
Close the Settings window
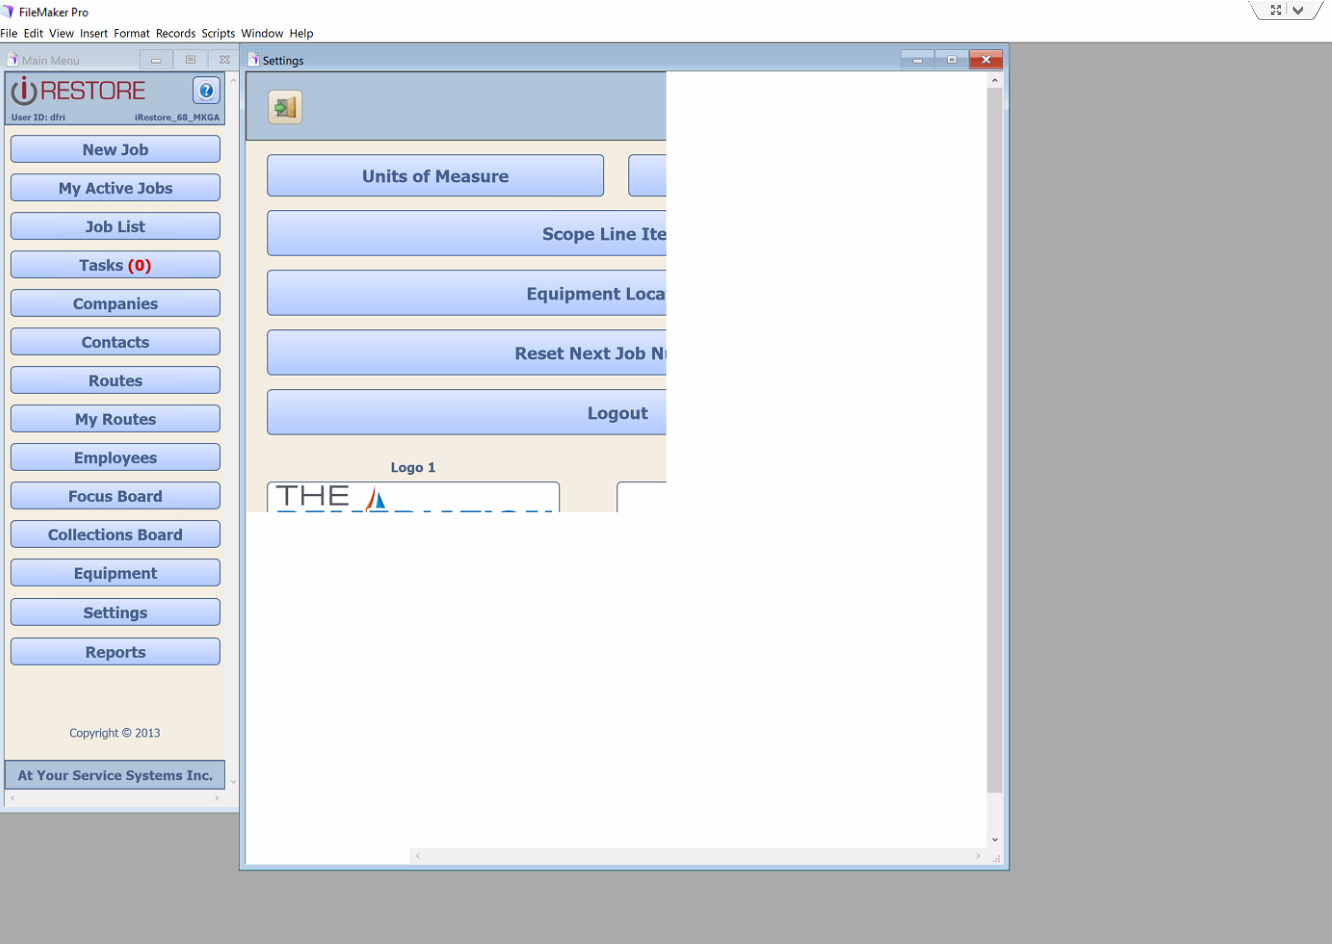point(986,60)
